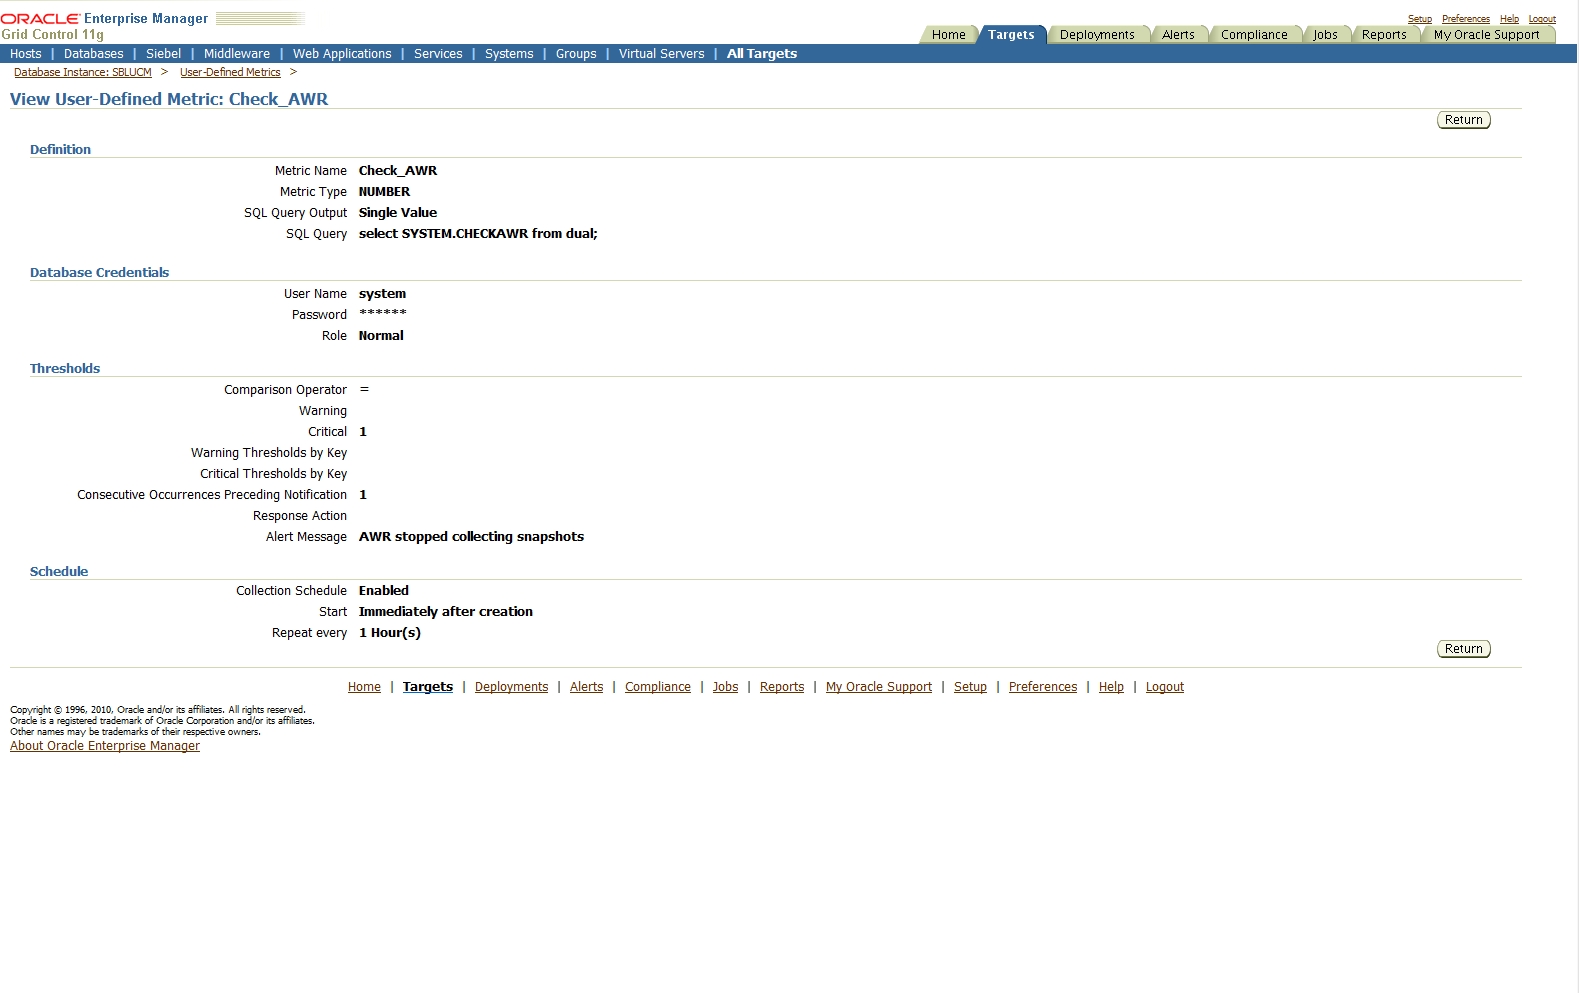Click the upper Return button

(x=1464, y=120)
